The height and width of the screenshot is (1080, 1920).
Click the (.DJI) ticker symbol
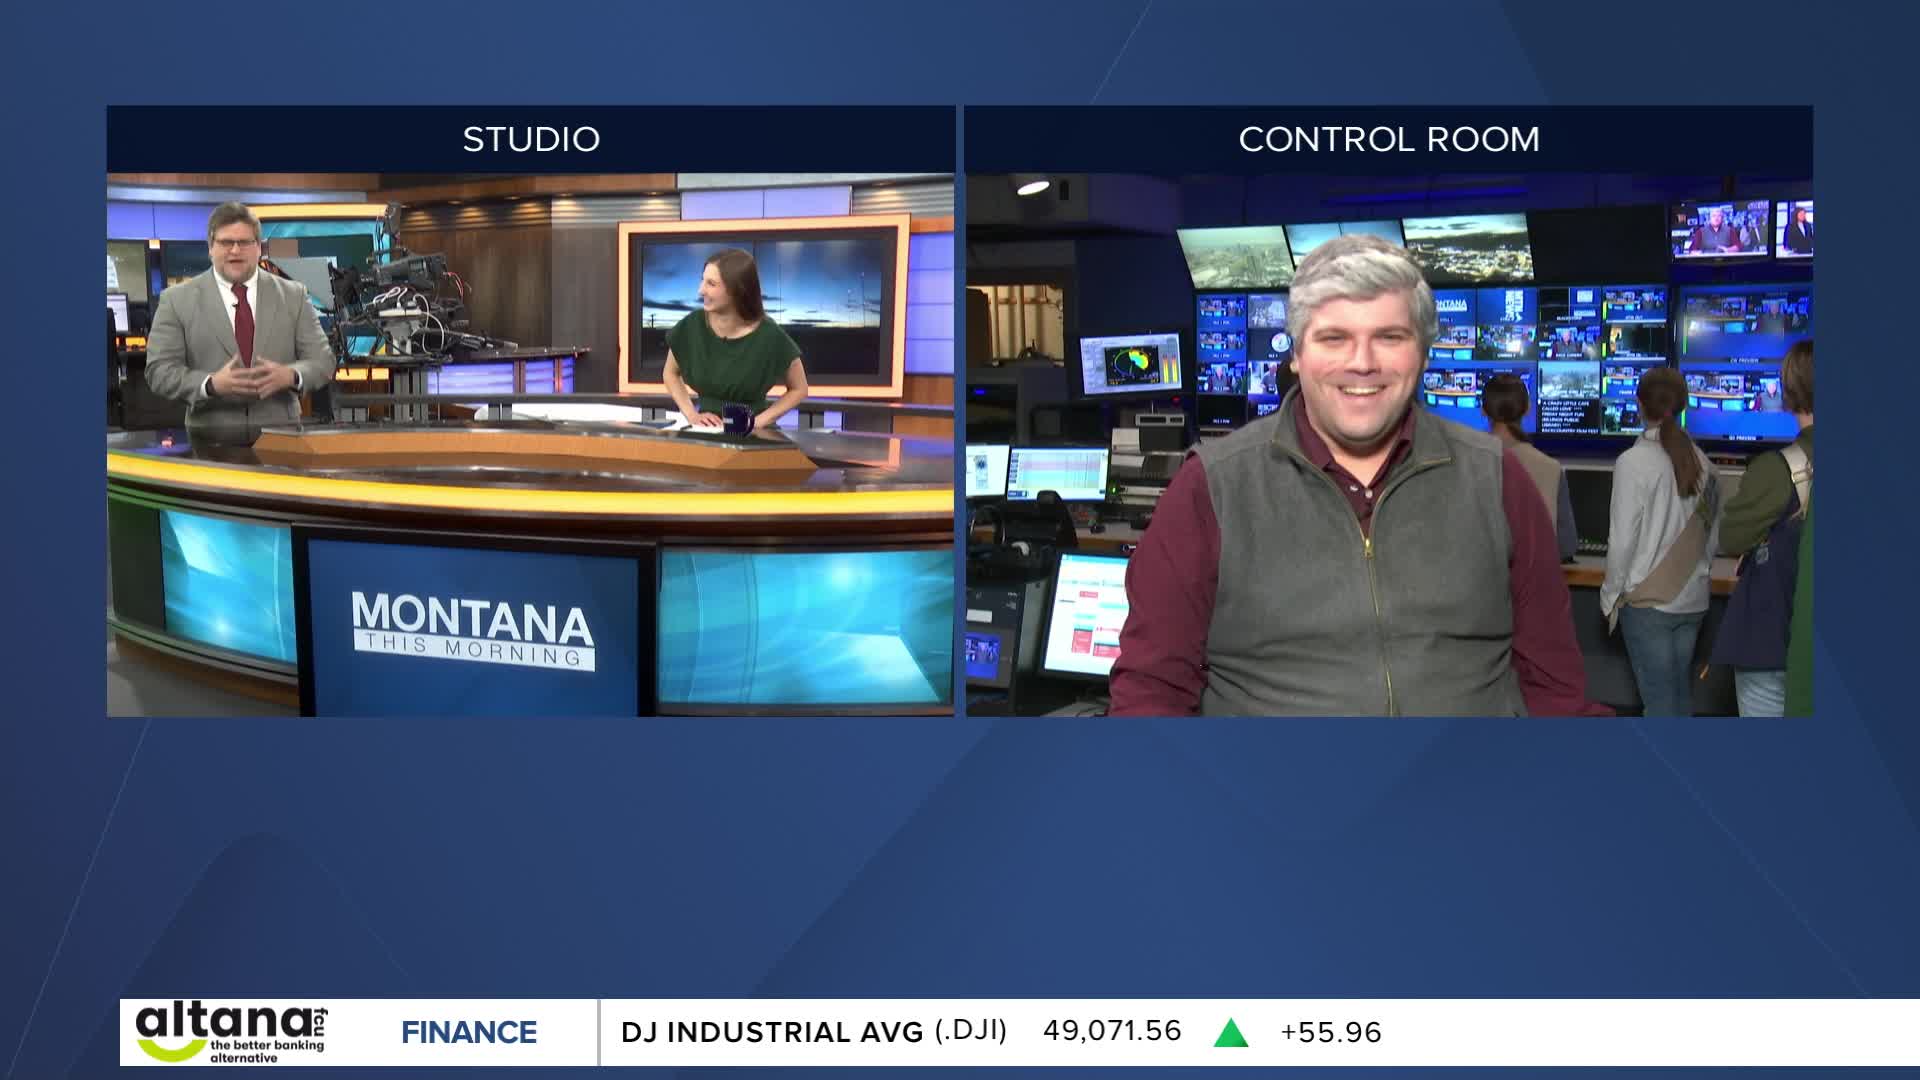970,1031
